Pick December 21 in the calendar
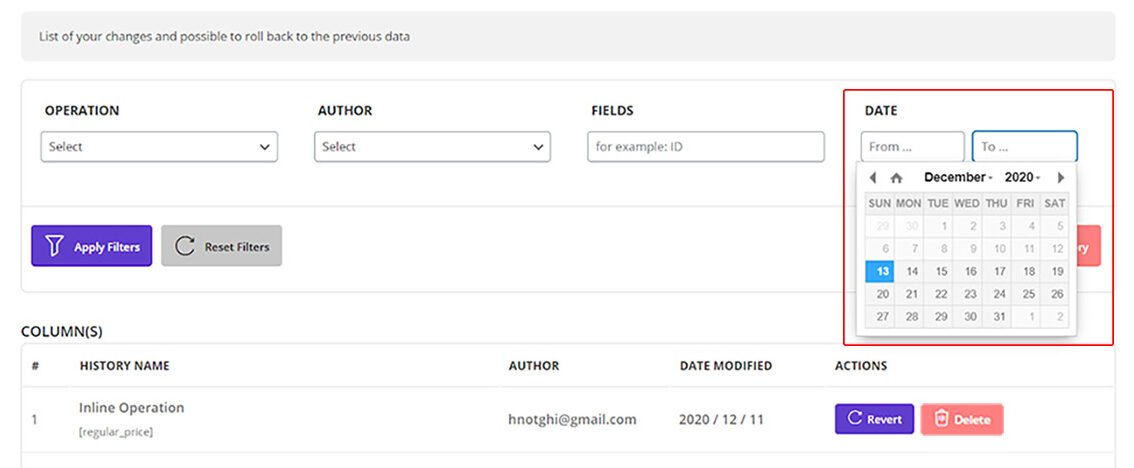 [x=911, y=294]
